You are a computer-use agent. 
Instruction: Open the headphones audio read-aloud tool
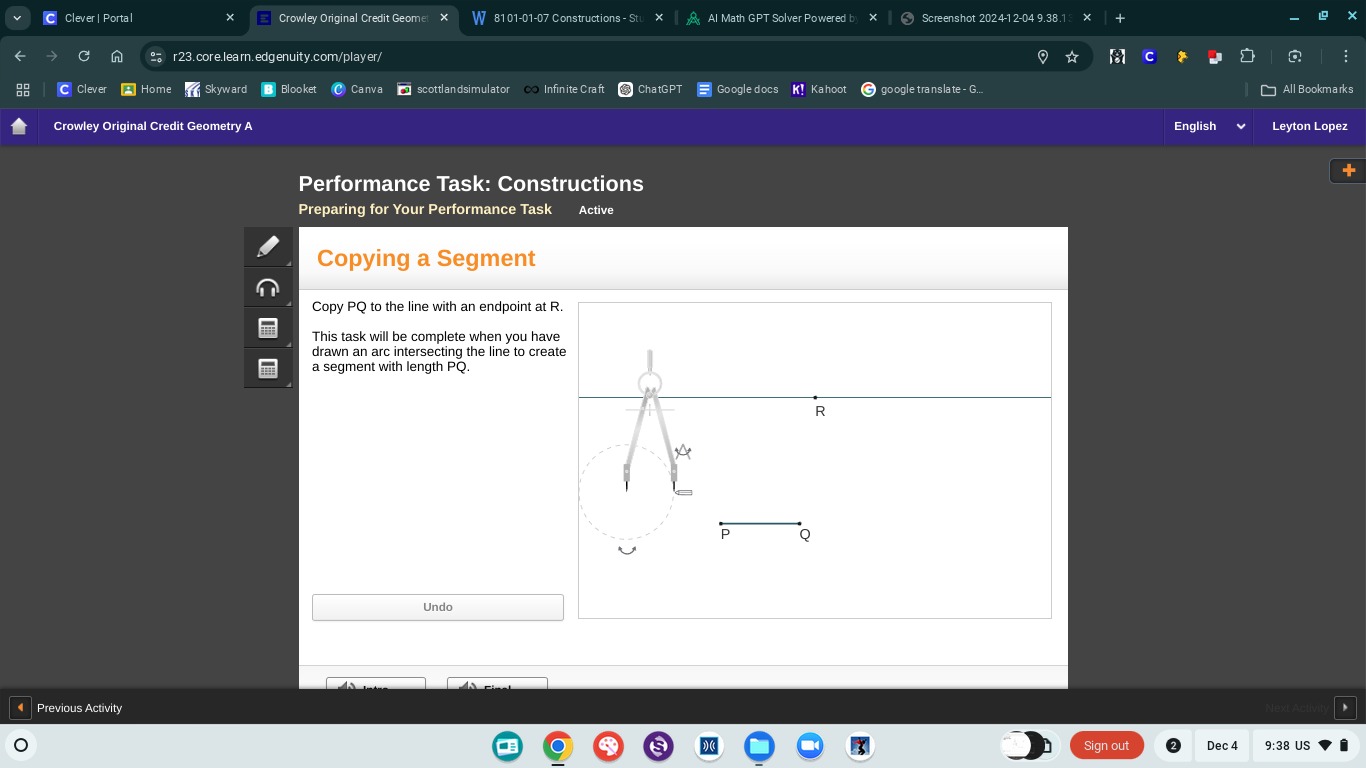[268, 288]
